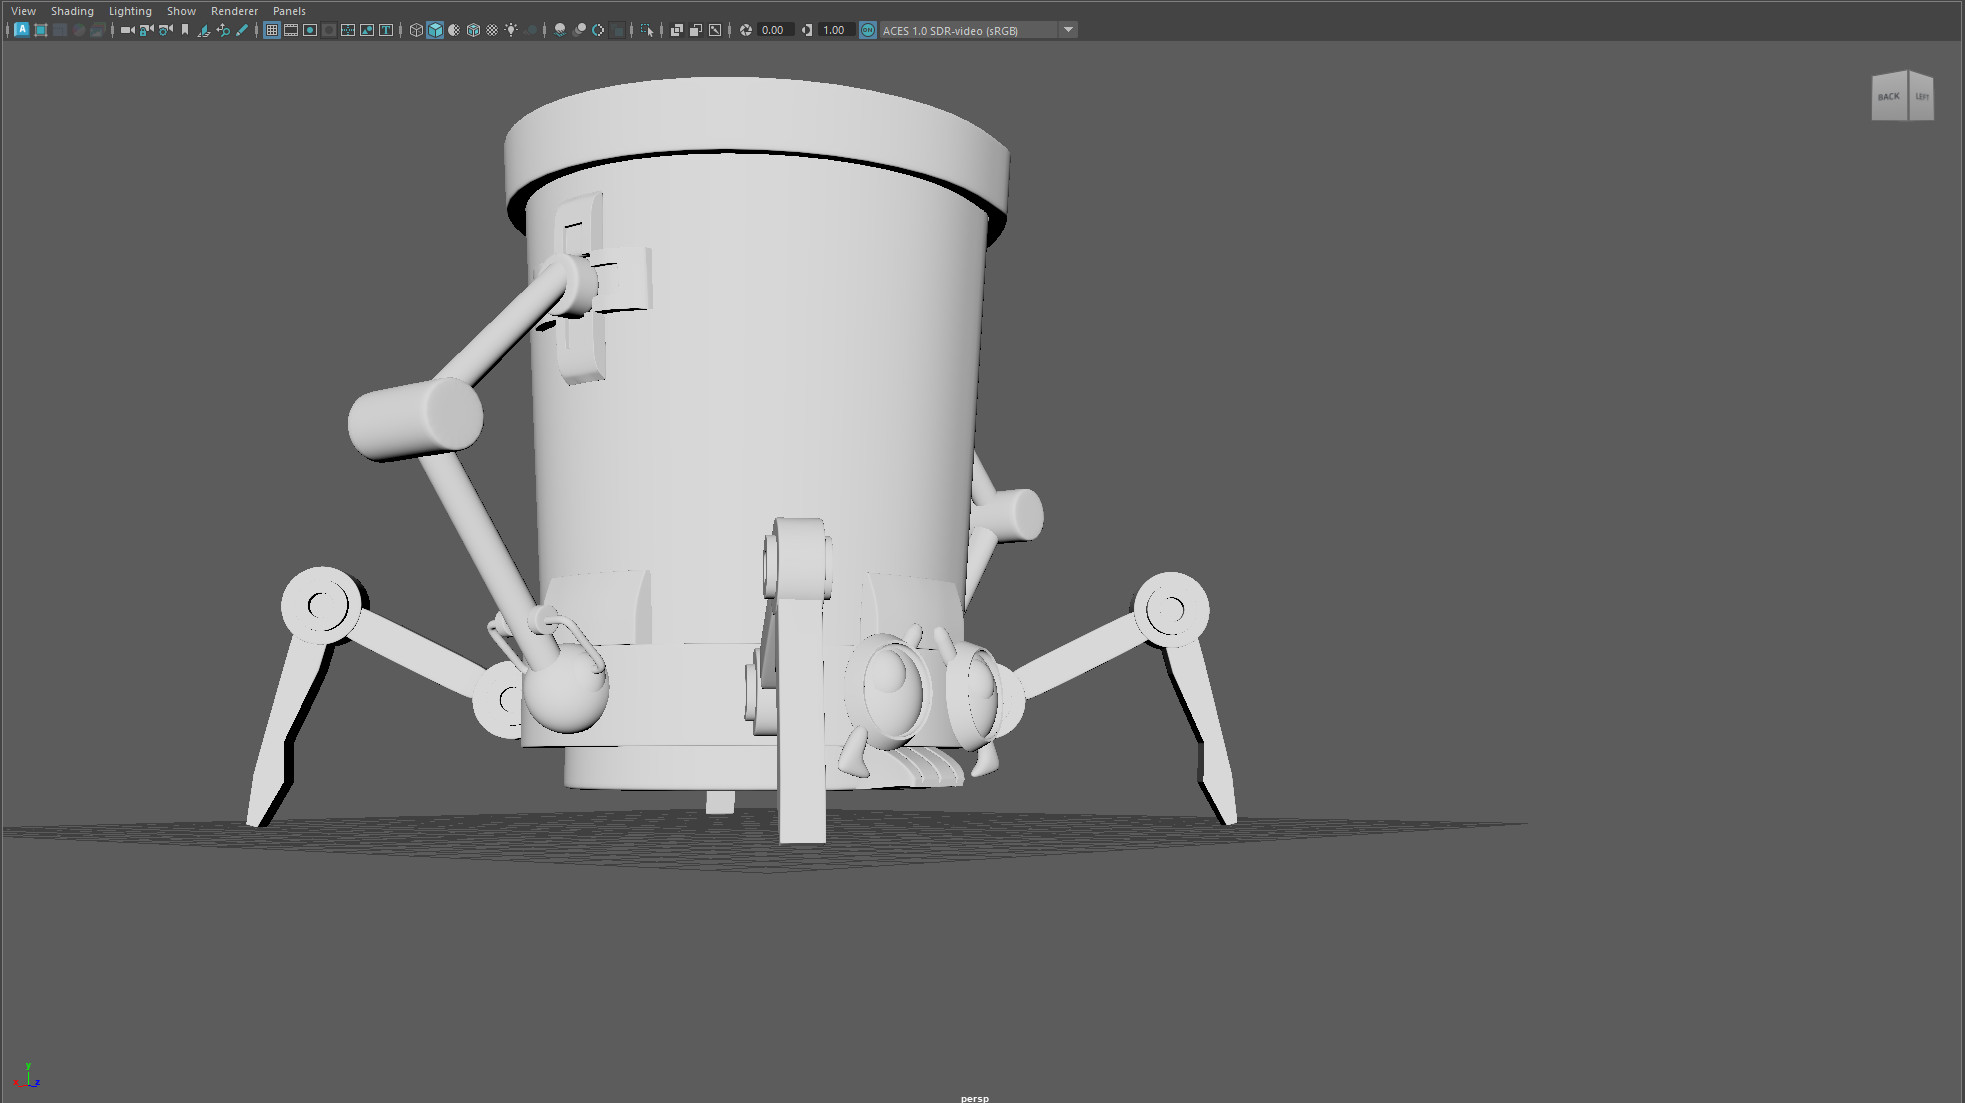1965x1103 pixels.
Task: Click the gamma value field 1.00
Action: (834, 30)
